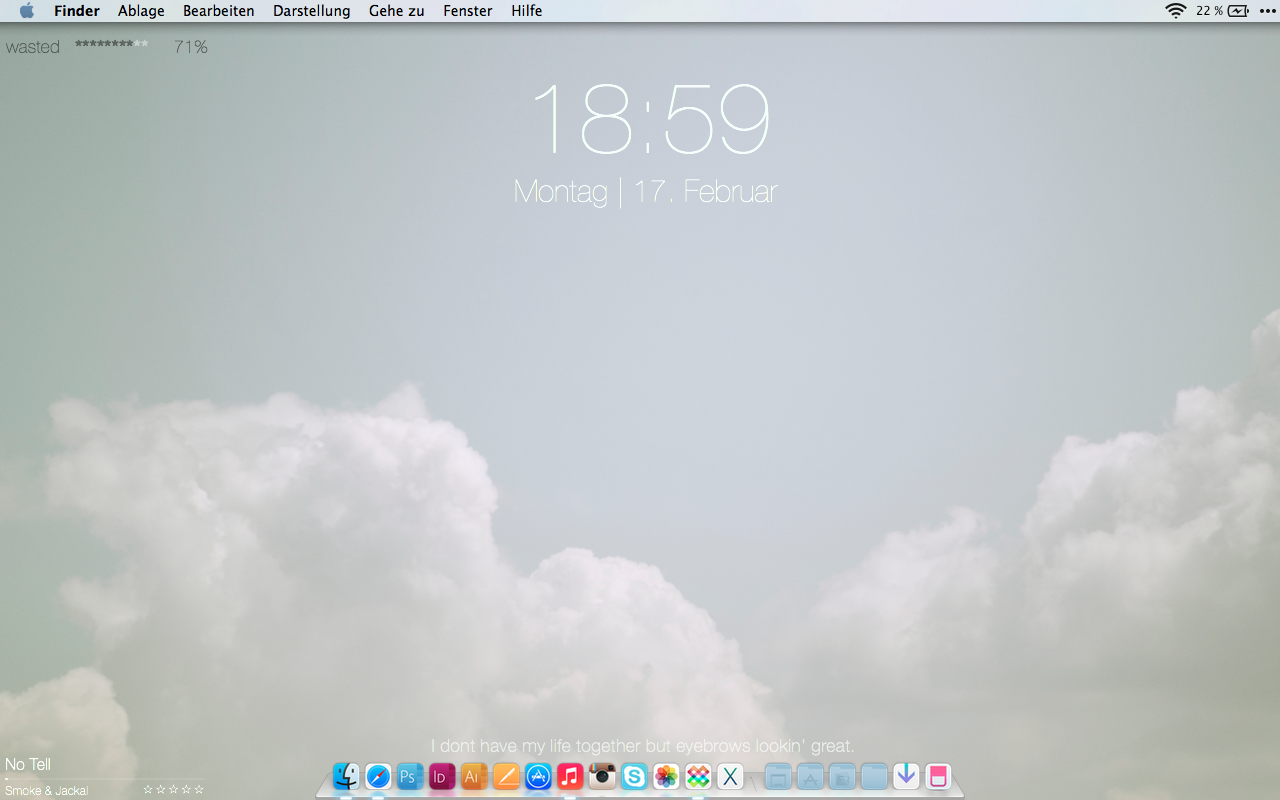Open the Finder menu
Screen dimensions: 1280x800
pos(77,11)
